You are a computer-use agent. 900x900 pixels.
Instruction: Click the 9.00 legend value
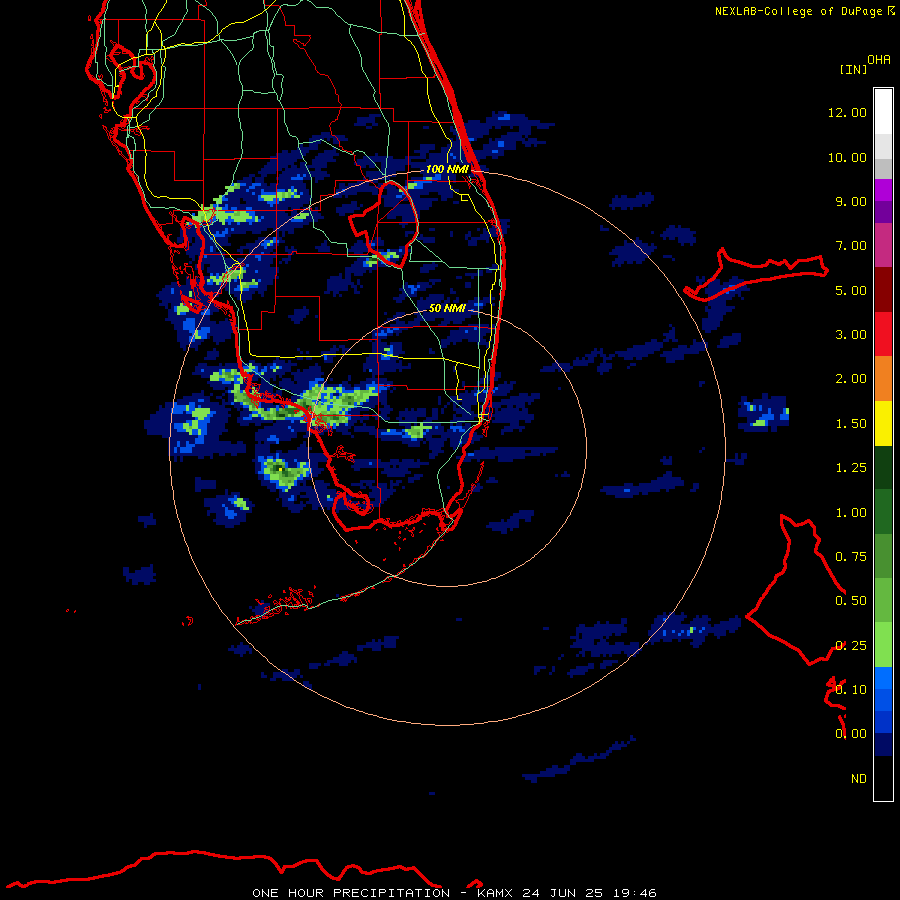pos(851,201)
